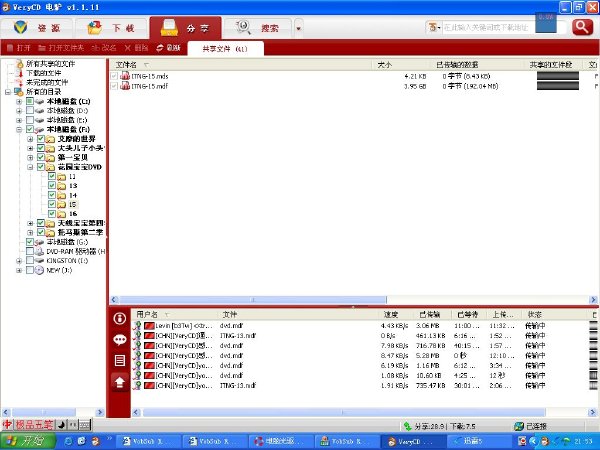Uncheck the folder 15 checkbox
Viewport: 600px width, 450px height.
pos(52,204)
